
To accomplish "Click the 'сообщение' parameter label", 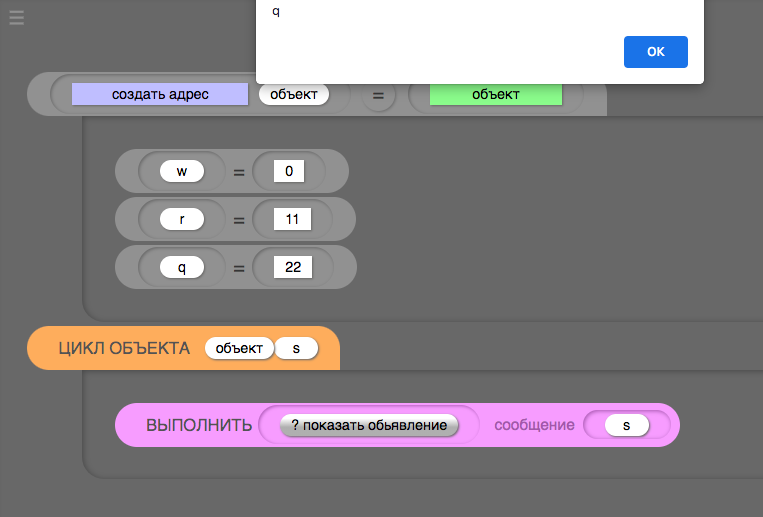I will [x=534, y=425].
